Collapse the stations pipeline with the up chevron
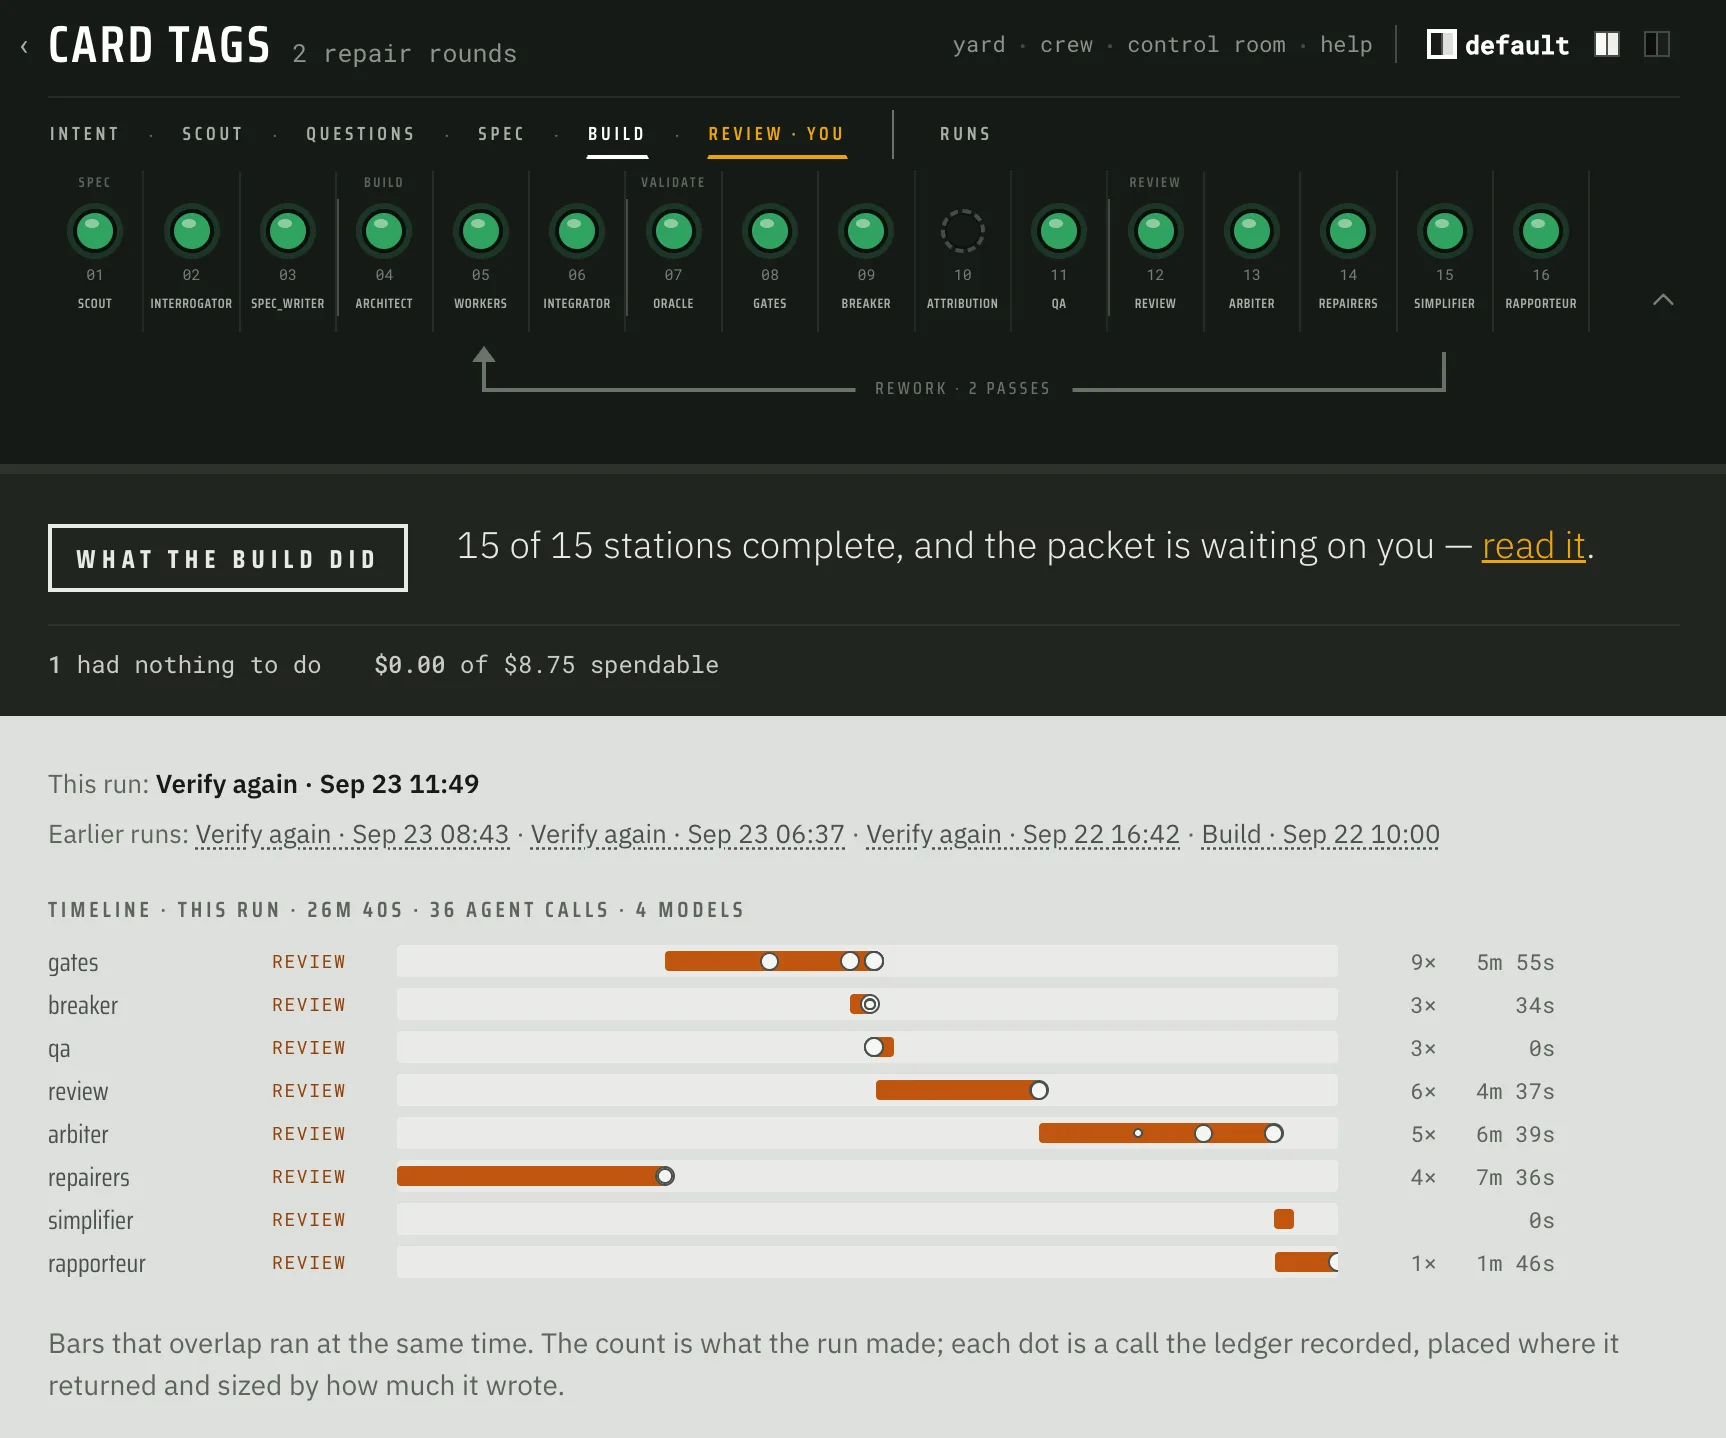 click(x=1663, y=299)
